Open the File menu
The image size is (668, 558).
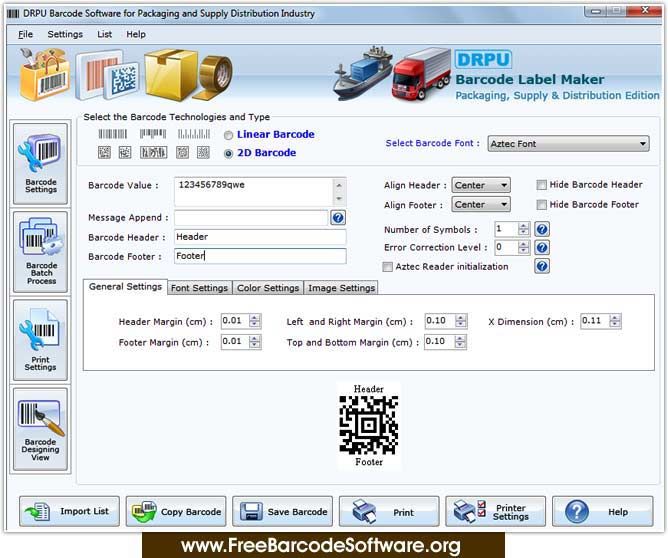26,34
